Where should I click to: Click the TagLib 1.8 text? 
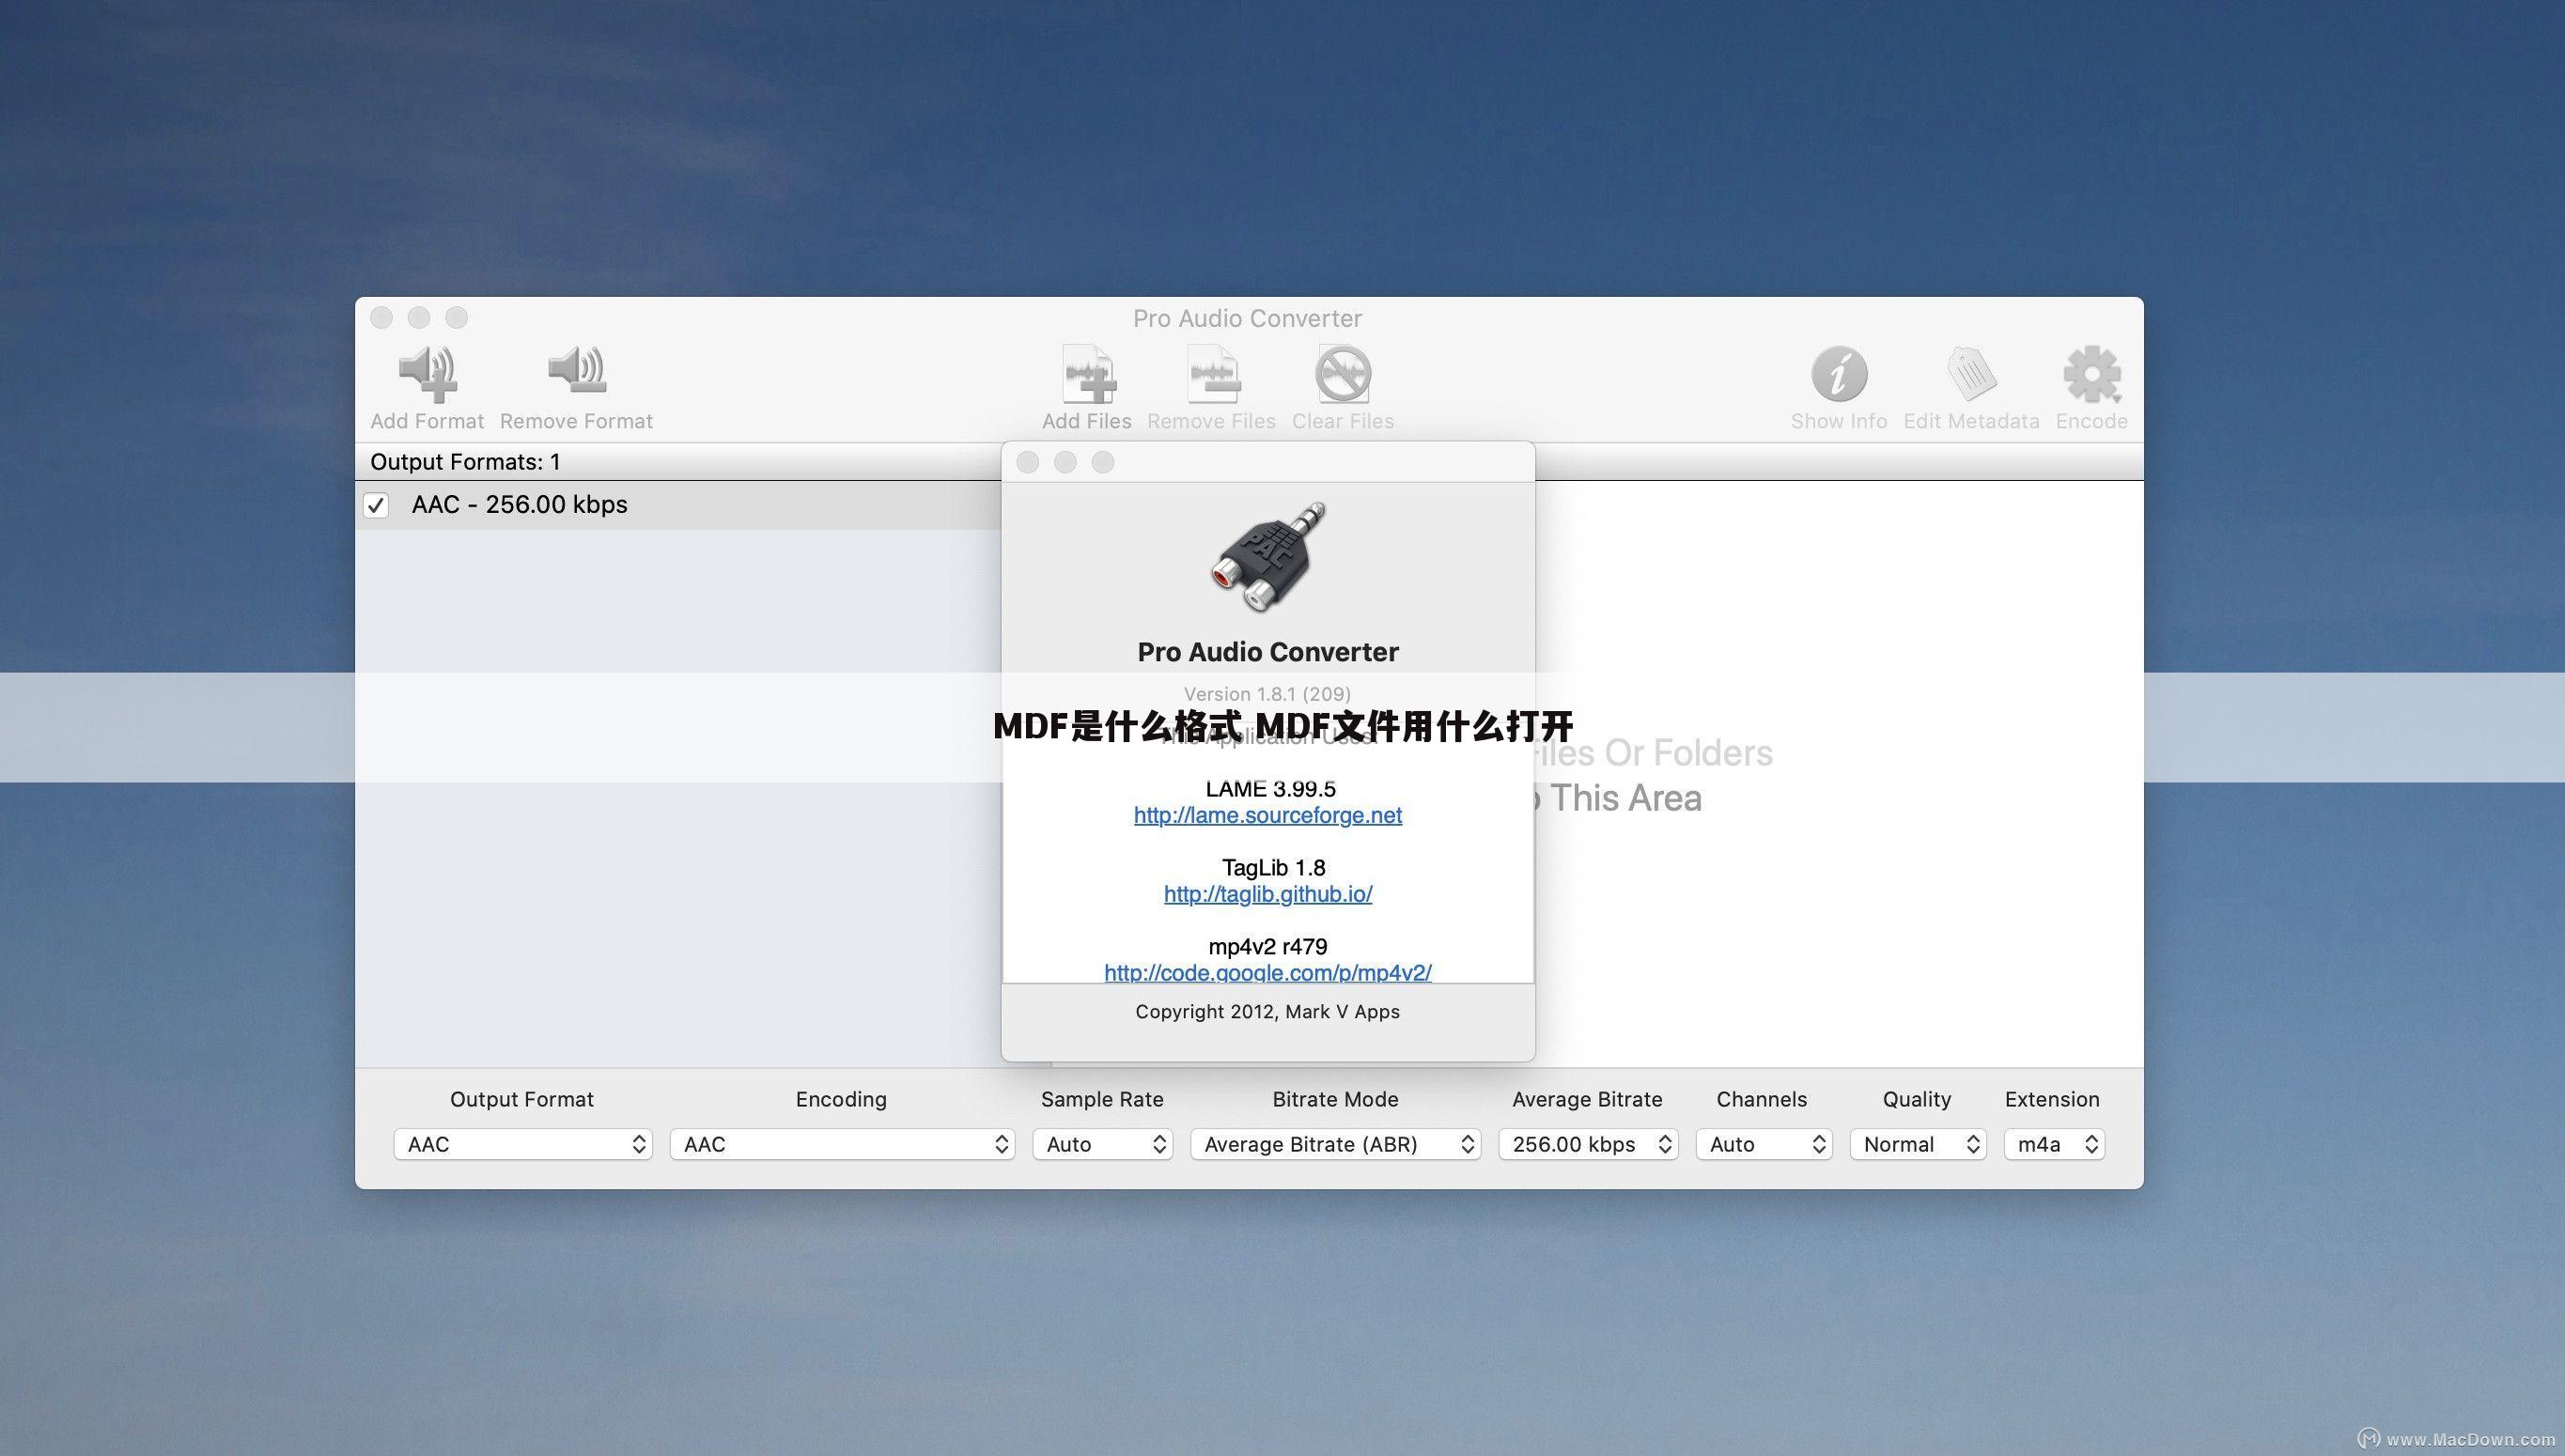(x=1273, y=867)
